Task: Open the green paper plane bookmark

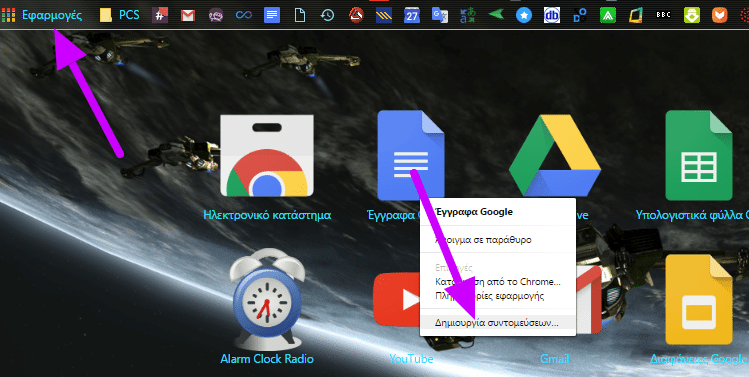Action: point(496,15)
